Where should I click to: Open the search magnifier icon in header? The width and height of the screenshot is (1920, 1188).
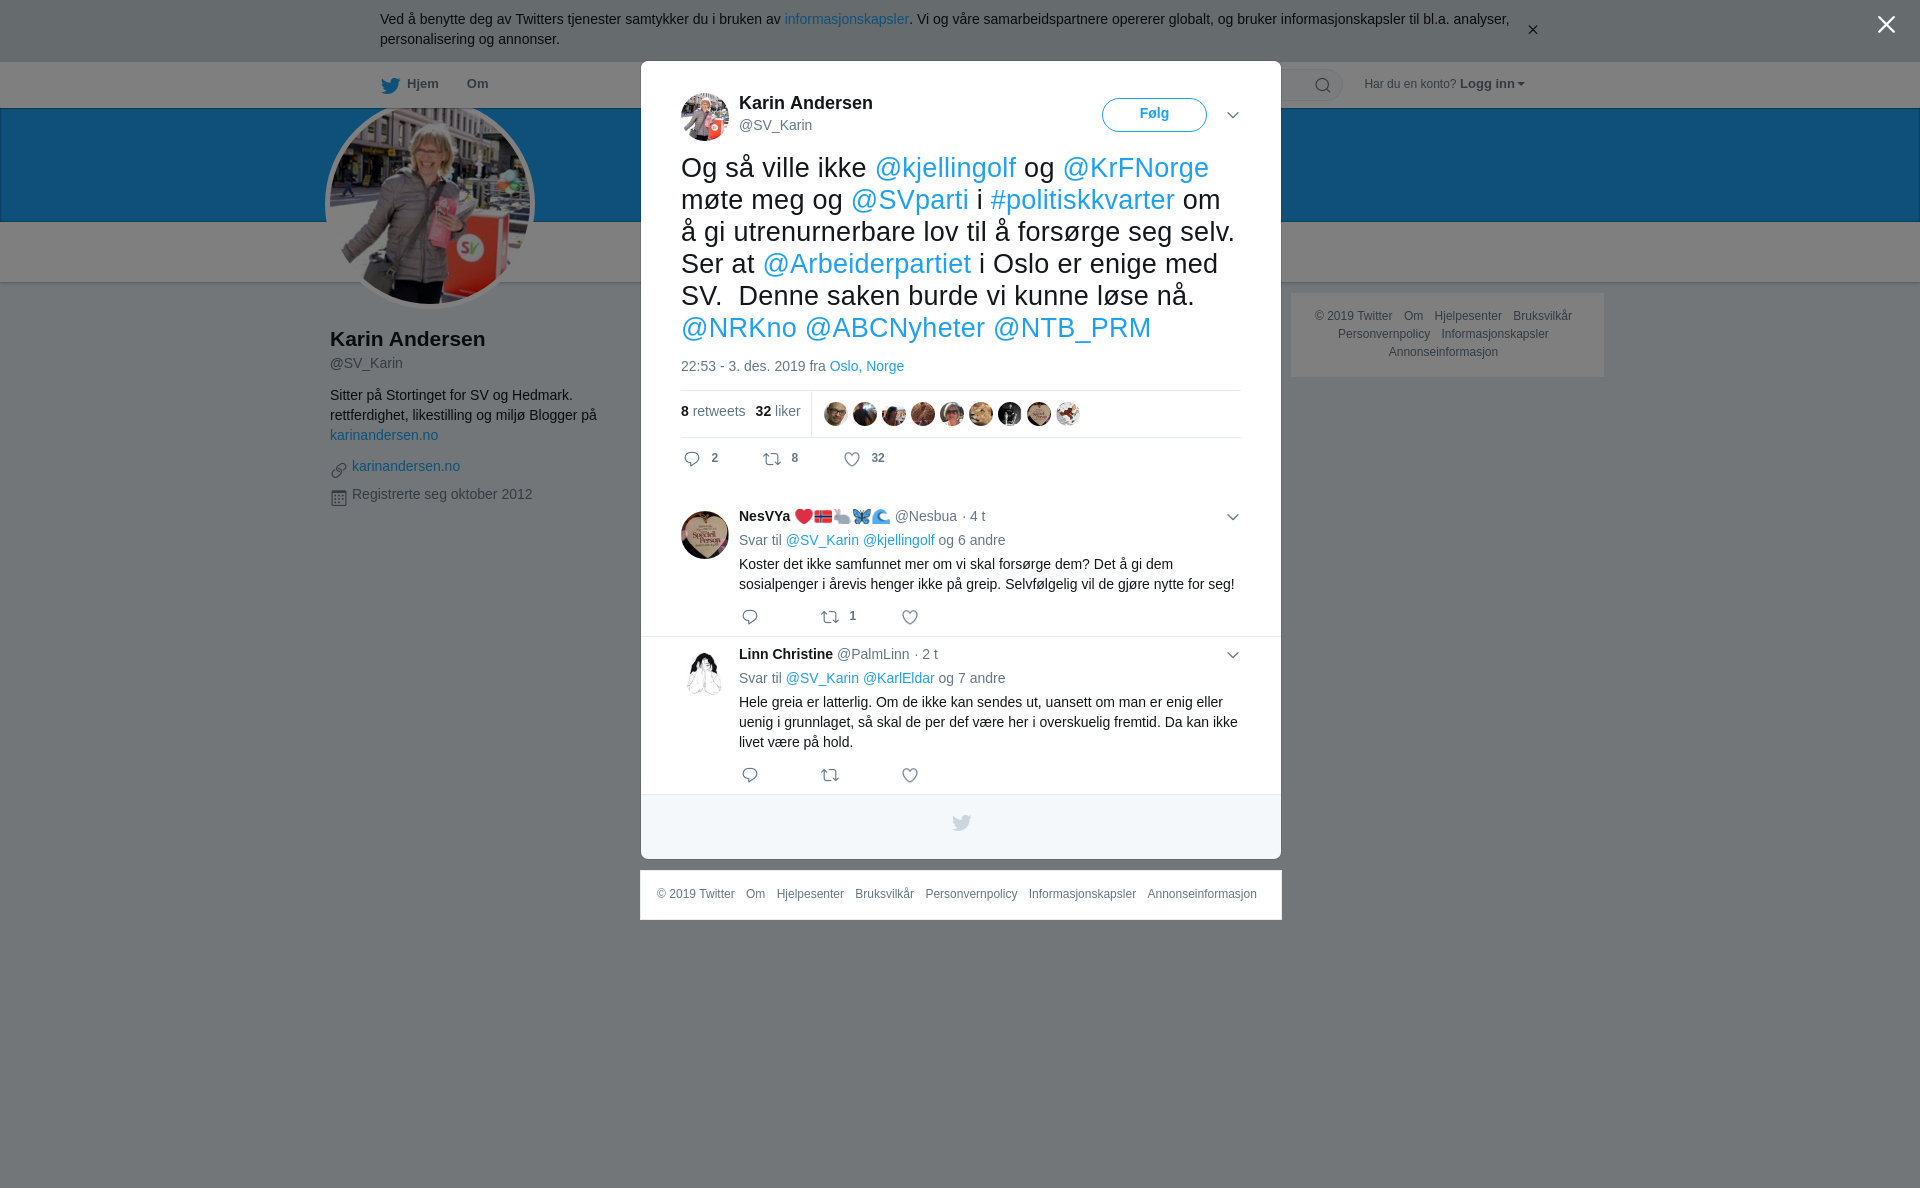[1323, 85]
